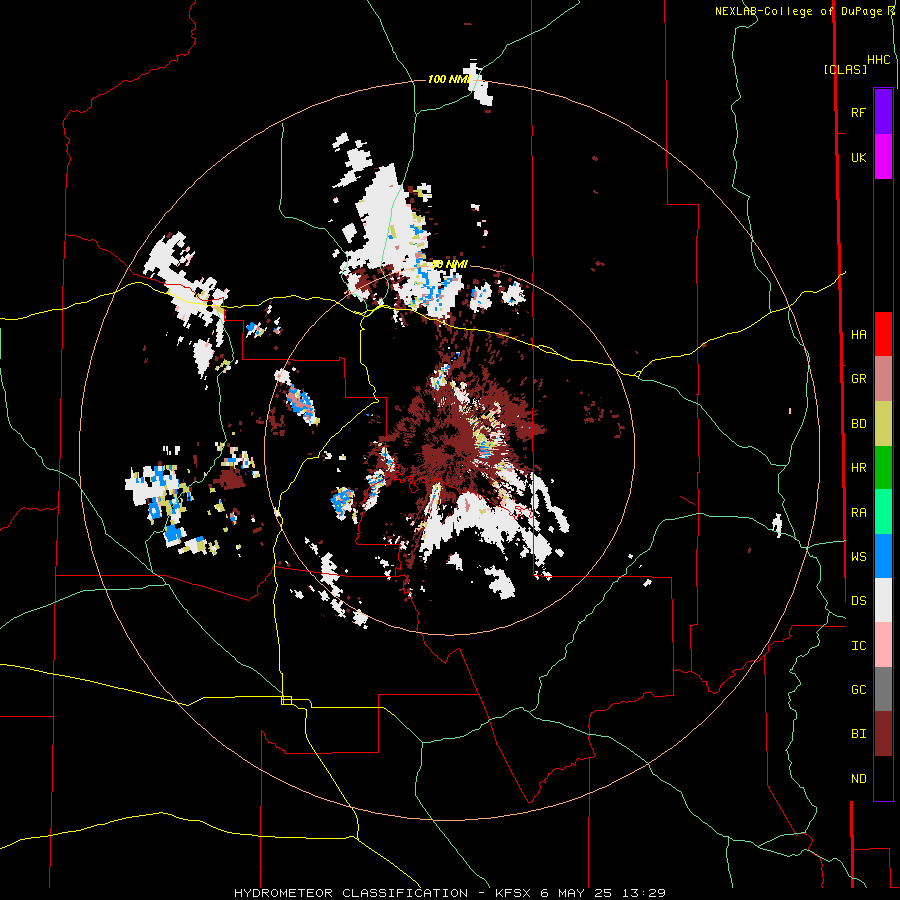
Task: Click the UK legend label
Action: pos(858,158)
